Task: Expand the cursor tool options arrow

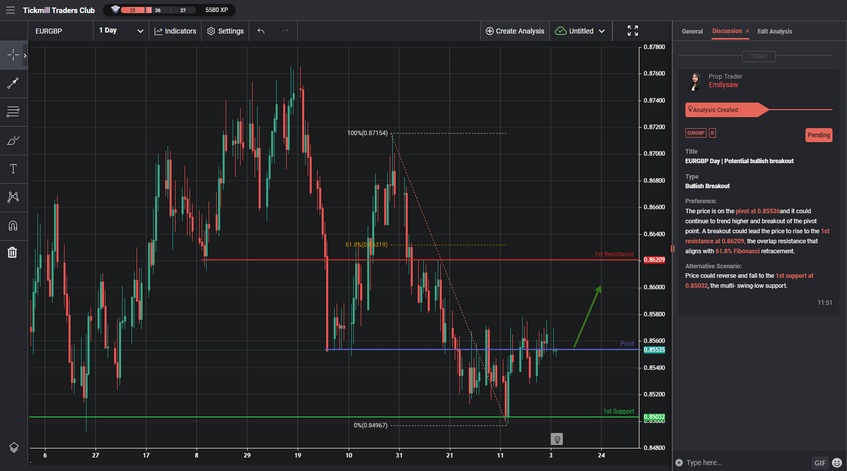Action: [x=25, y=56]
